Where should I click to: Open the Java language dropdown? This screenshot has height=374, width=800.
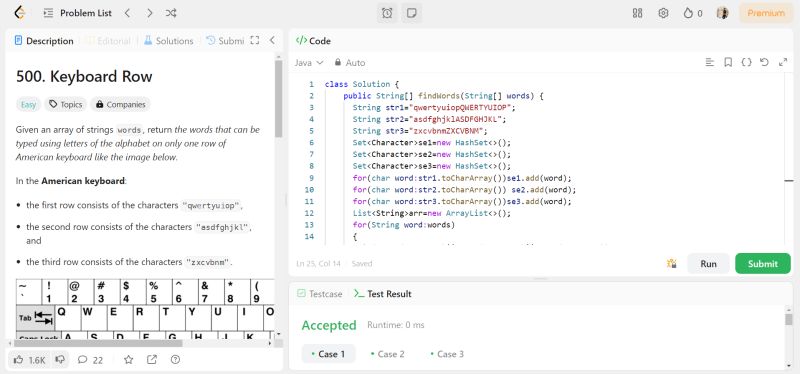click(309, 63)
